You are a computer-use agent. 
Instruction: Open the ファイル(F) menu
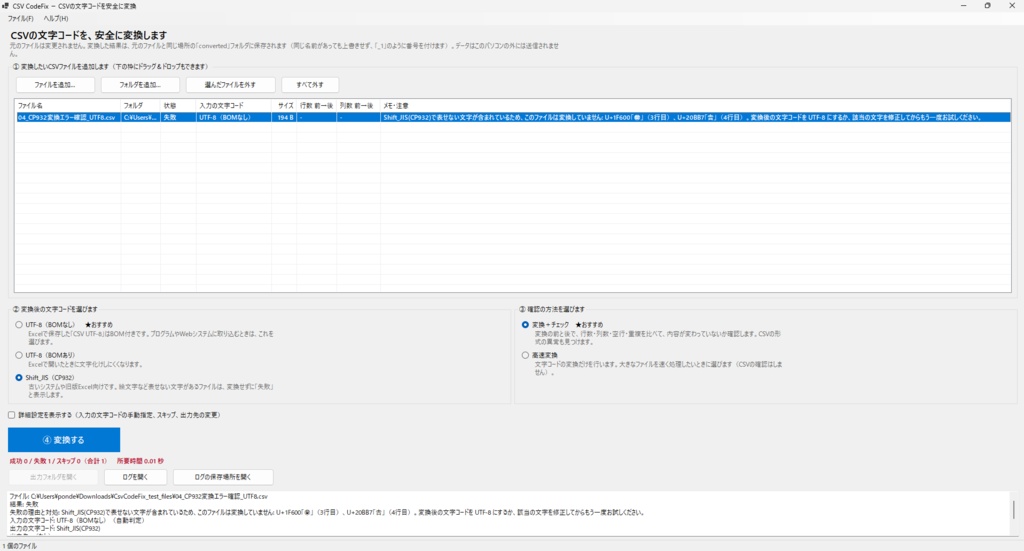(x=20, y=18)
